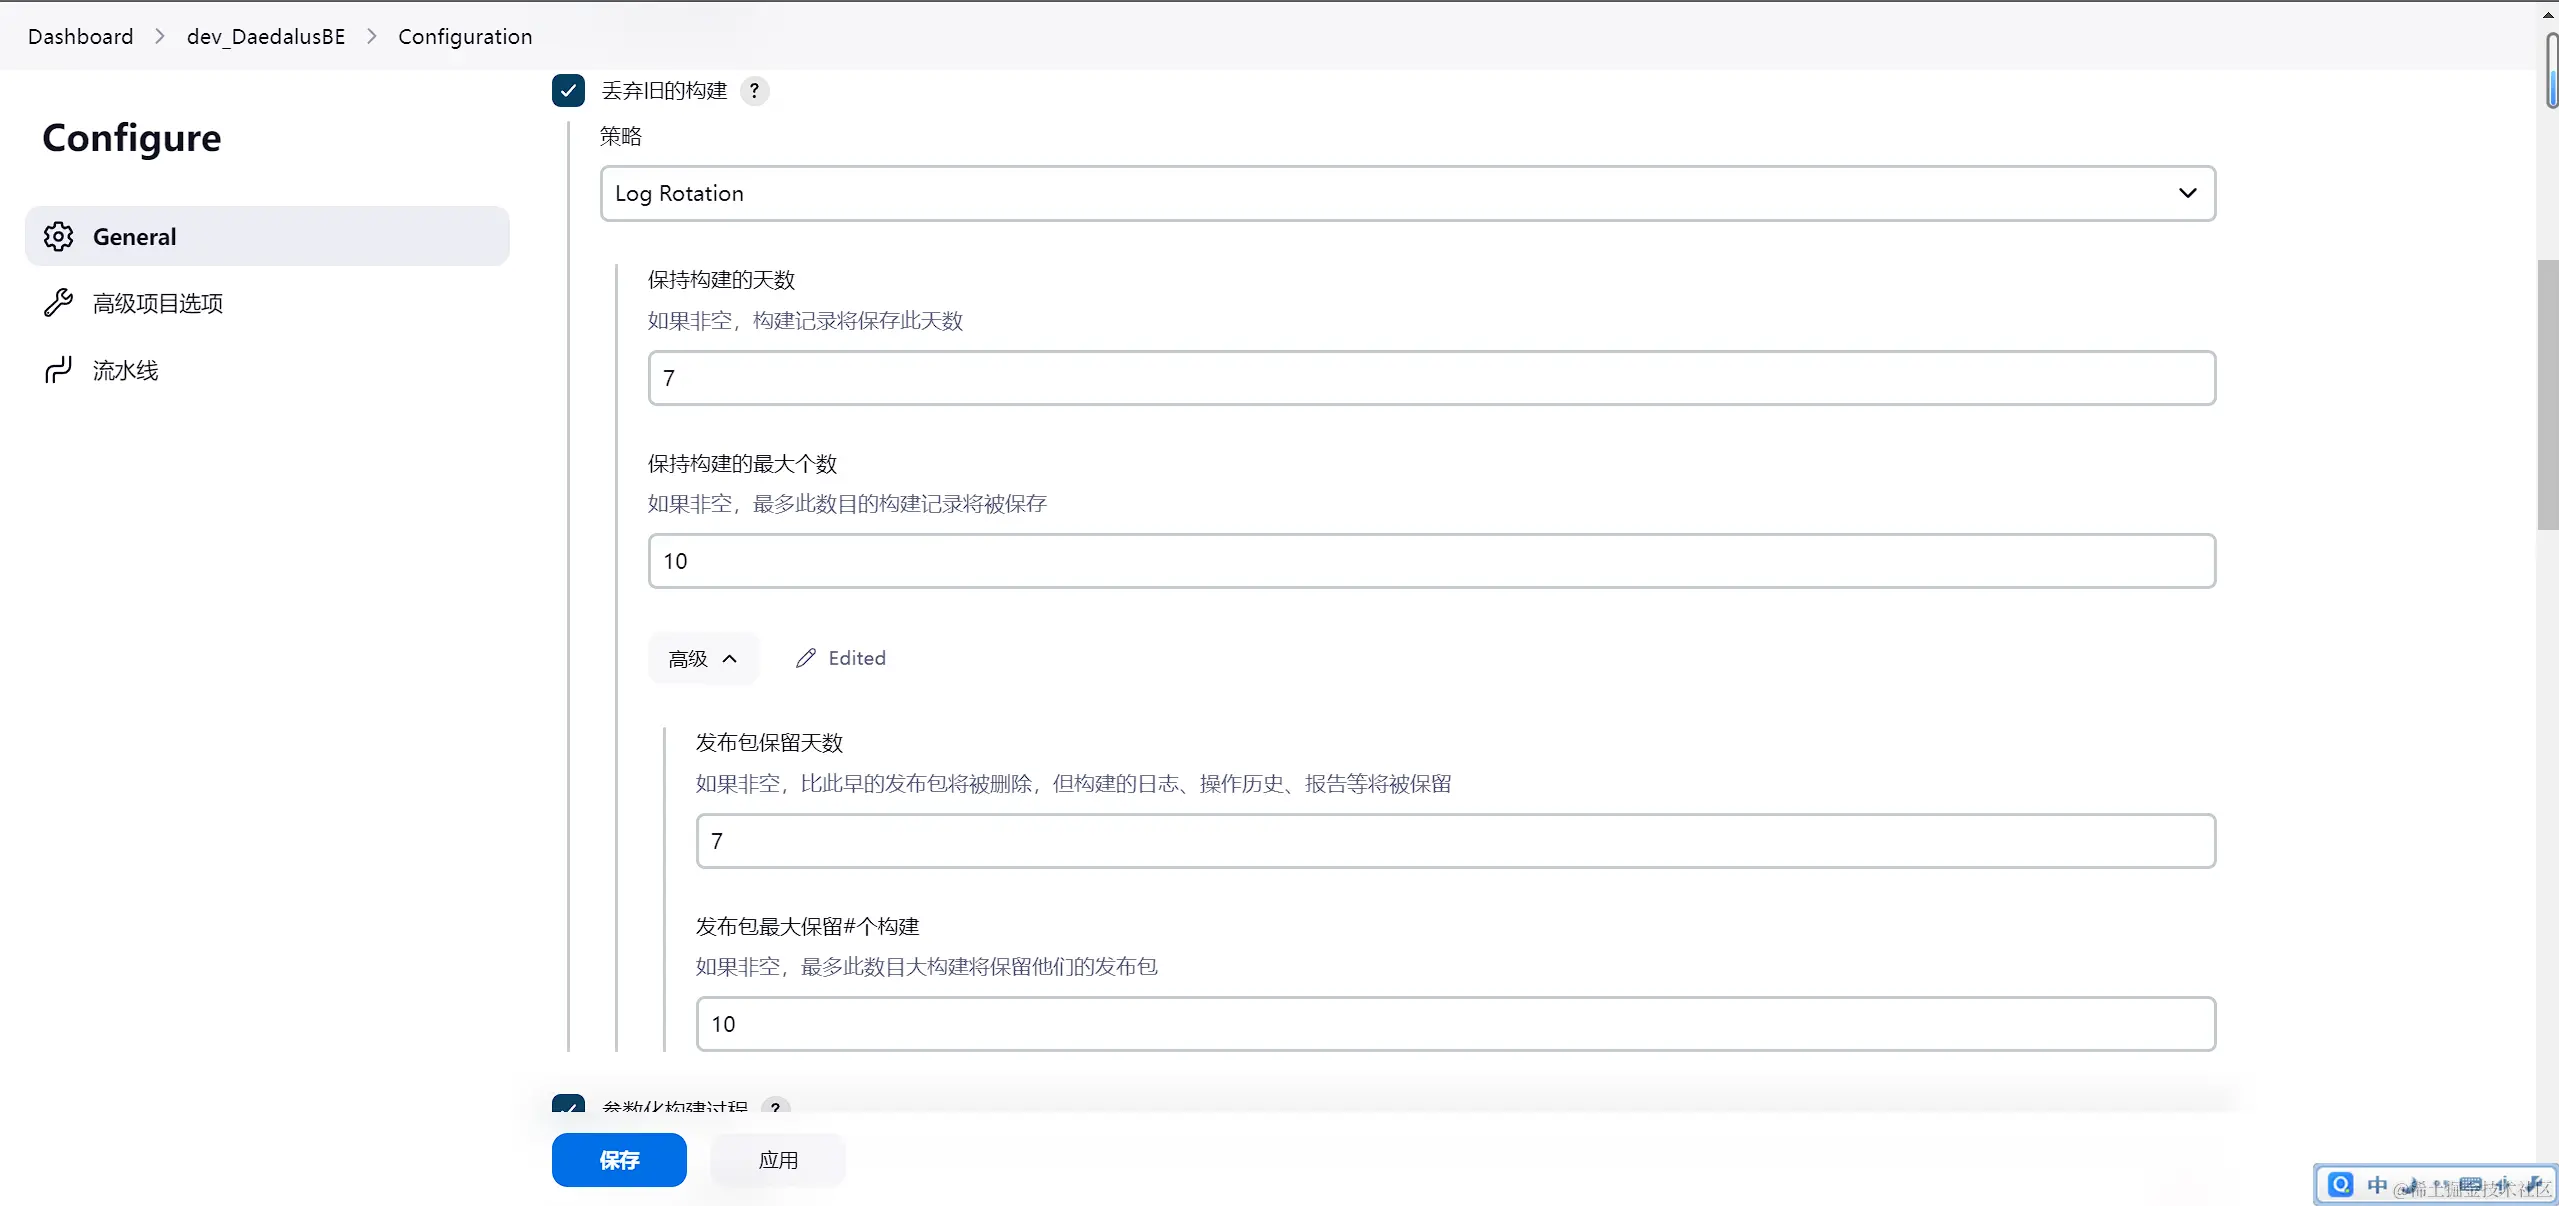
Task: Click the 流水线 pipeline icon
Action: (x=58, y=370)
